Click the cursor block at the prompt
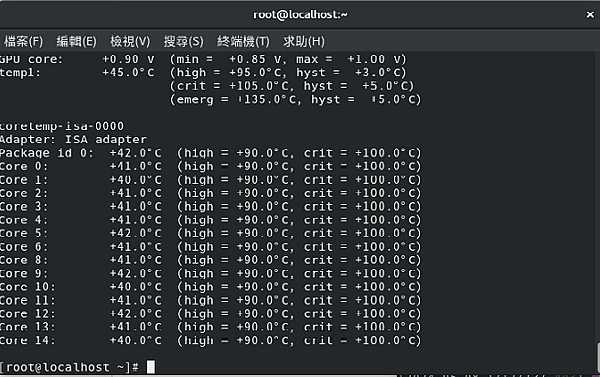The image size is (600, 377). pyautogui.click(x=151, y=367)
